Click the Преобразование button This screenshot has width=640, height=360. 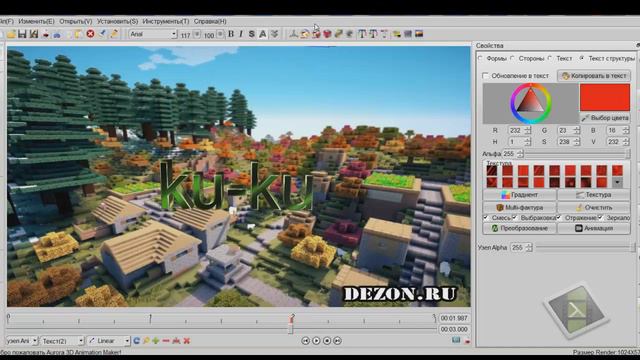(x=520, y=228)
